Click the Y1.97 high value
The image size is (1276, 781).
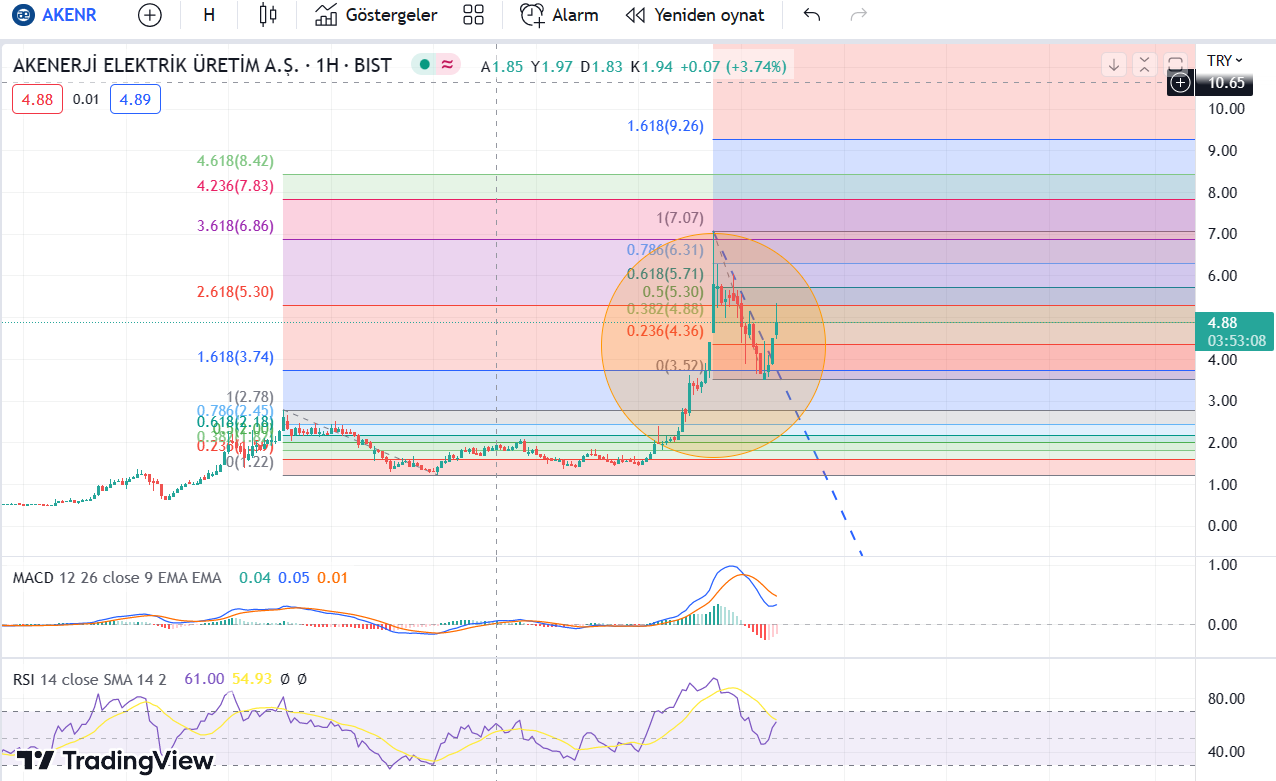click(552, 66)
